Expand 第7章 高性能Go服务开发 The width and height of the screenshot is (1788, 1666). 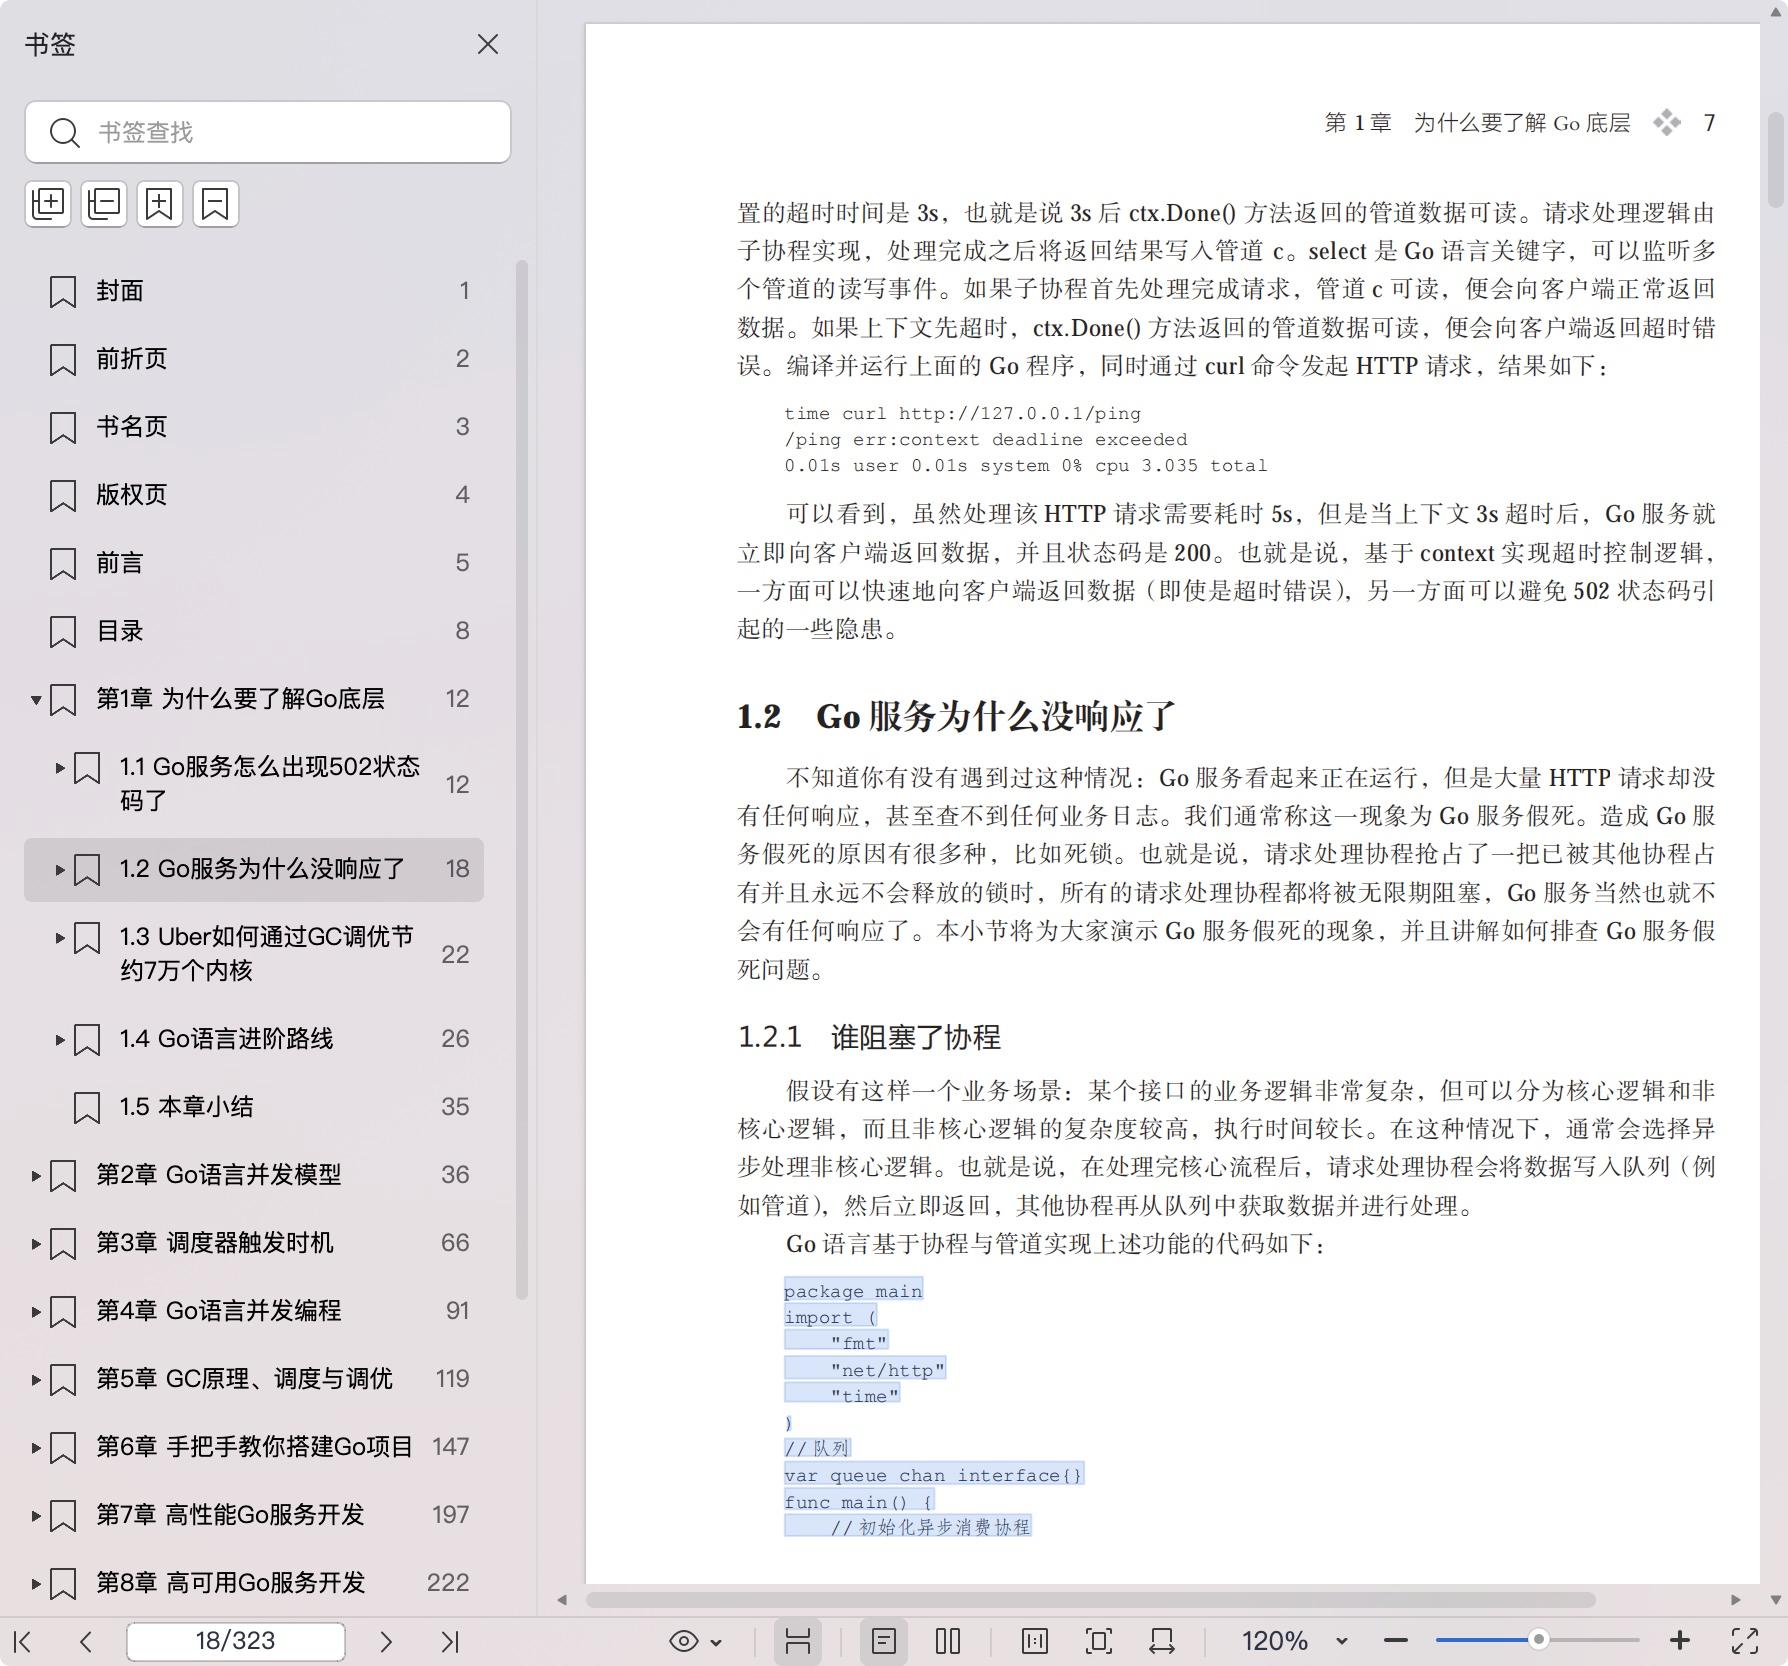click(x=36, y=1515)
